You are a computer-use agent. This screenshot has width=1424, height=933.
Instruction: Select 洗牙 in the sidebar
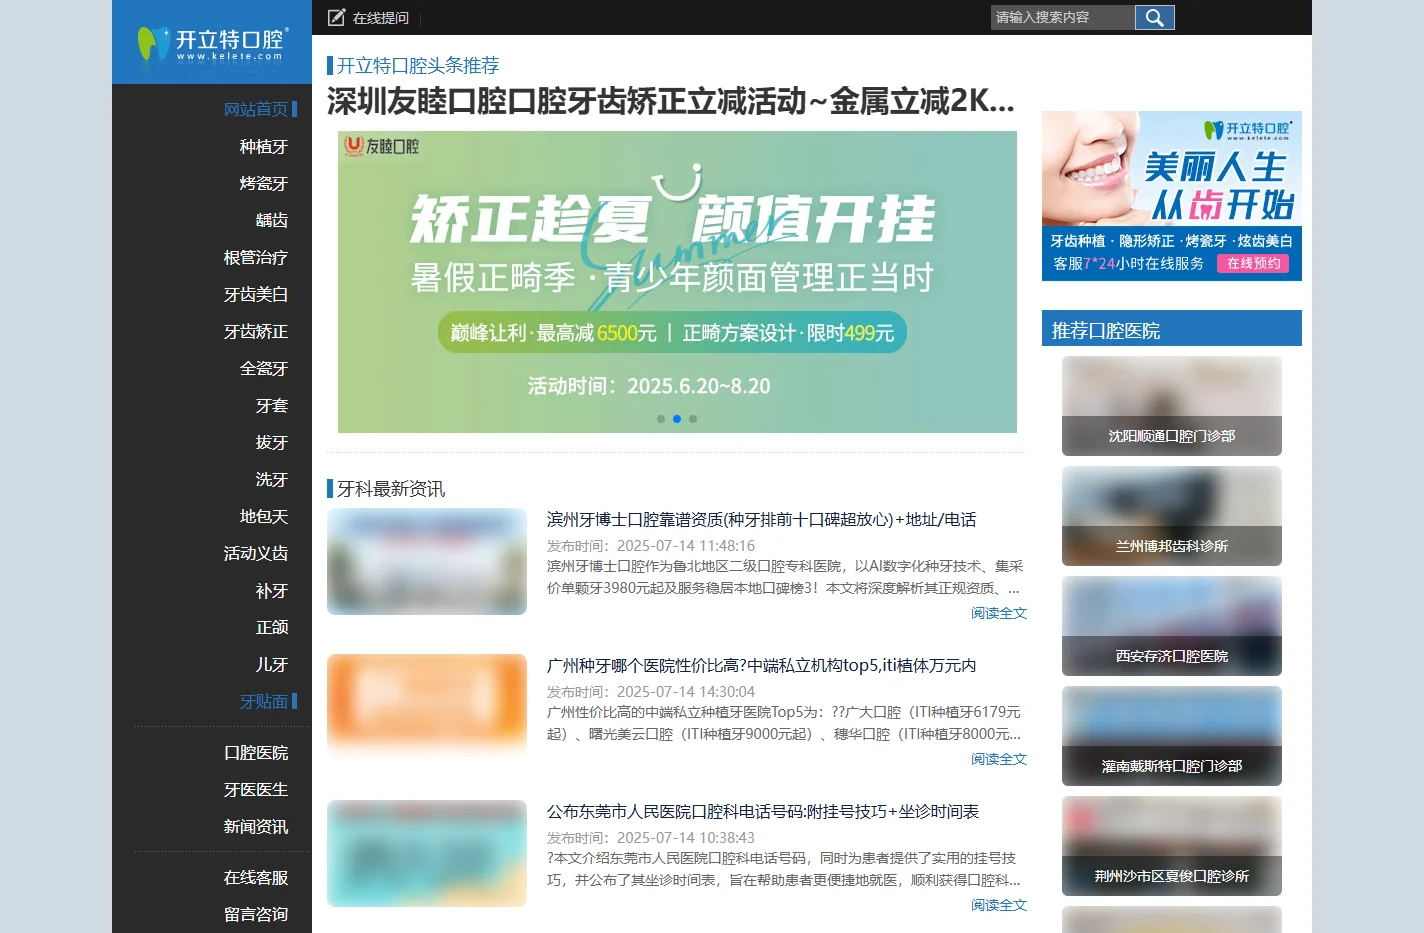pos(272,479)
